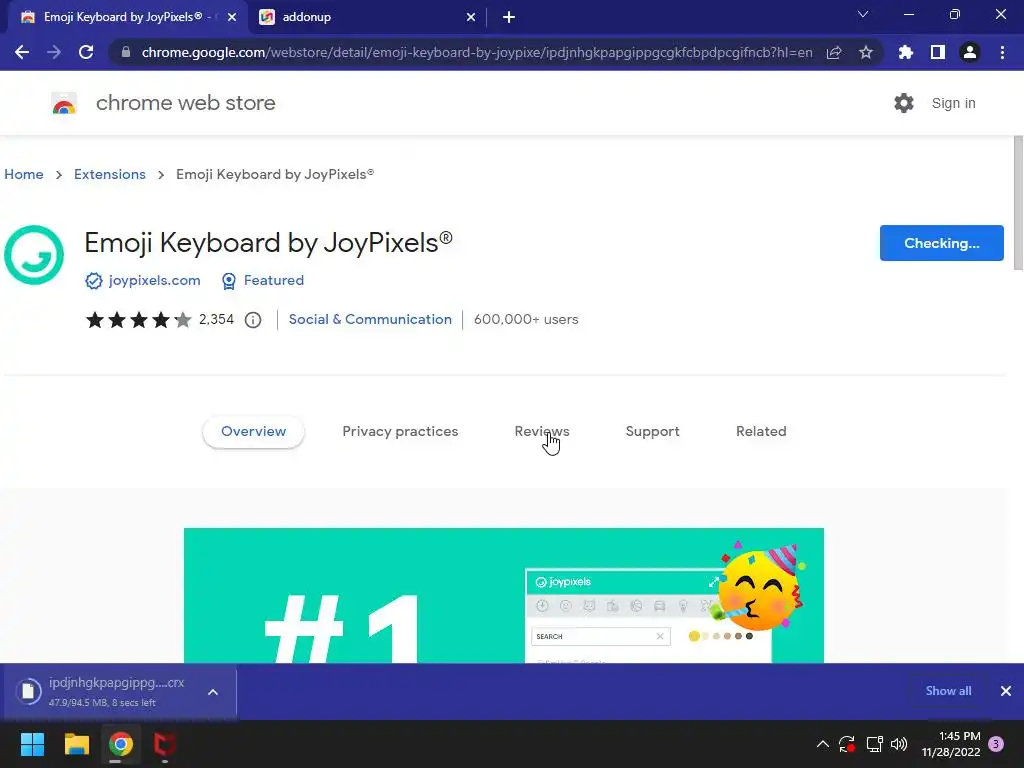Open a new browser tab
The height and width of the screenshot is (768, 1024).
509,17
